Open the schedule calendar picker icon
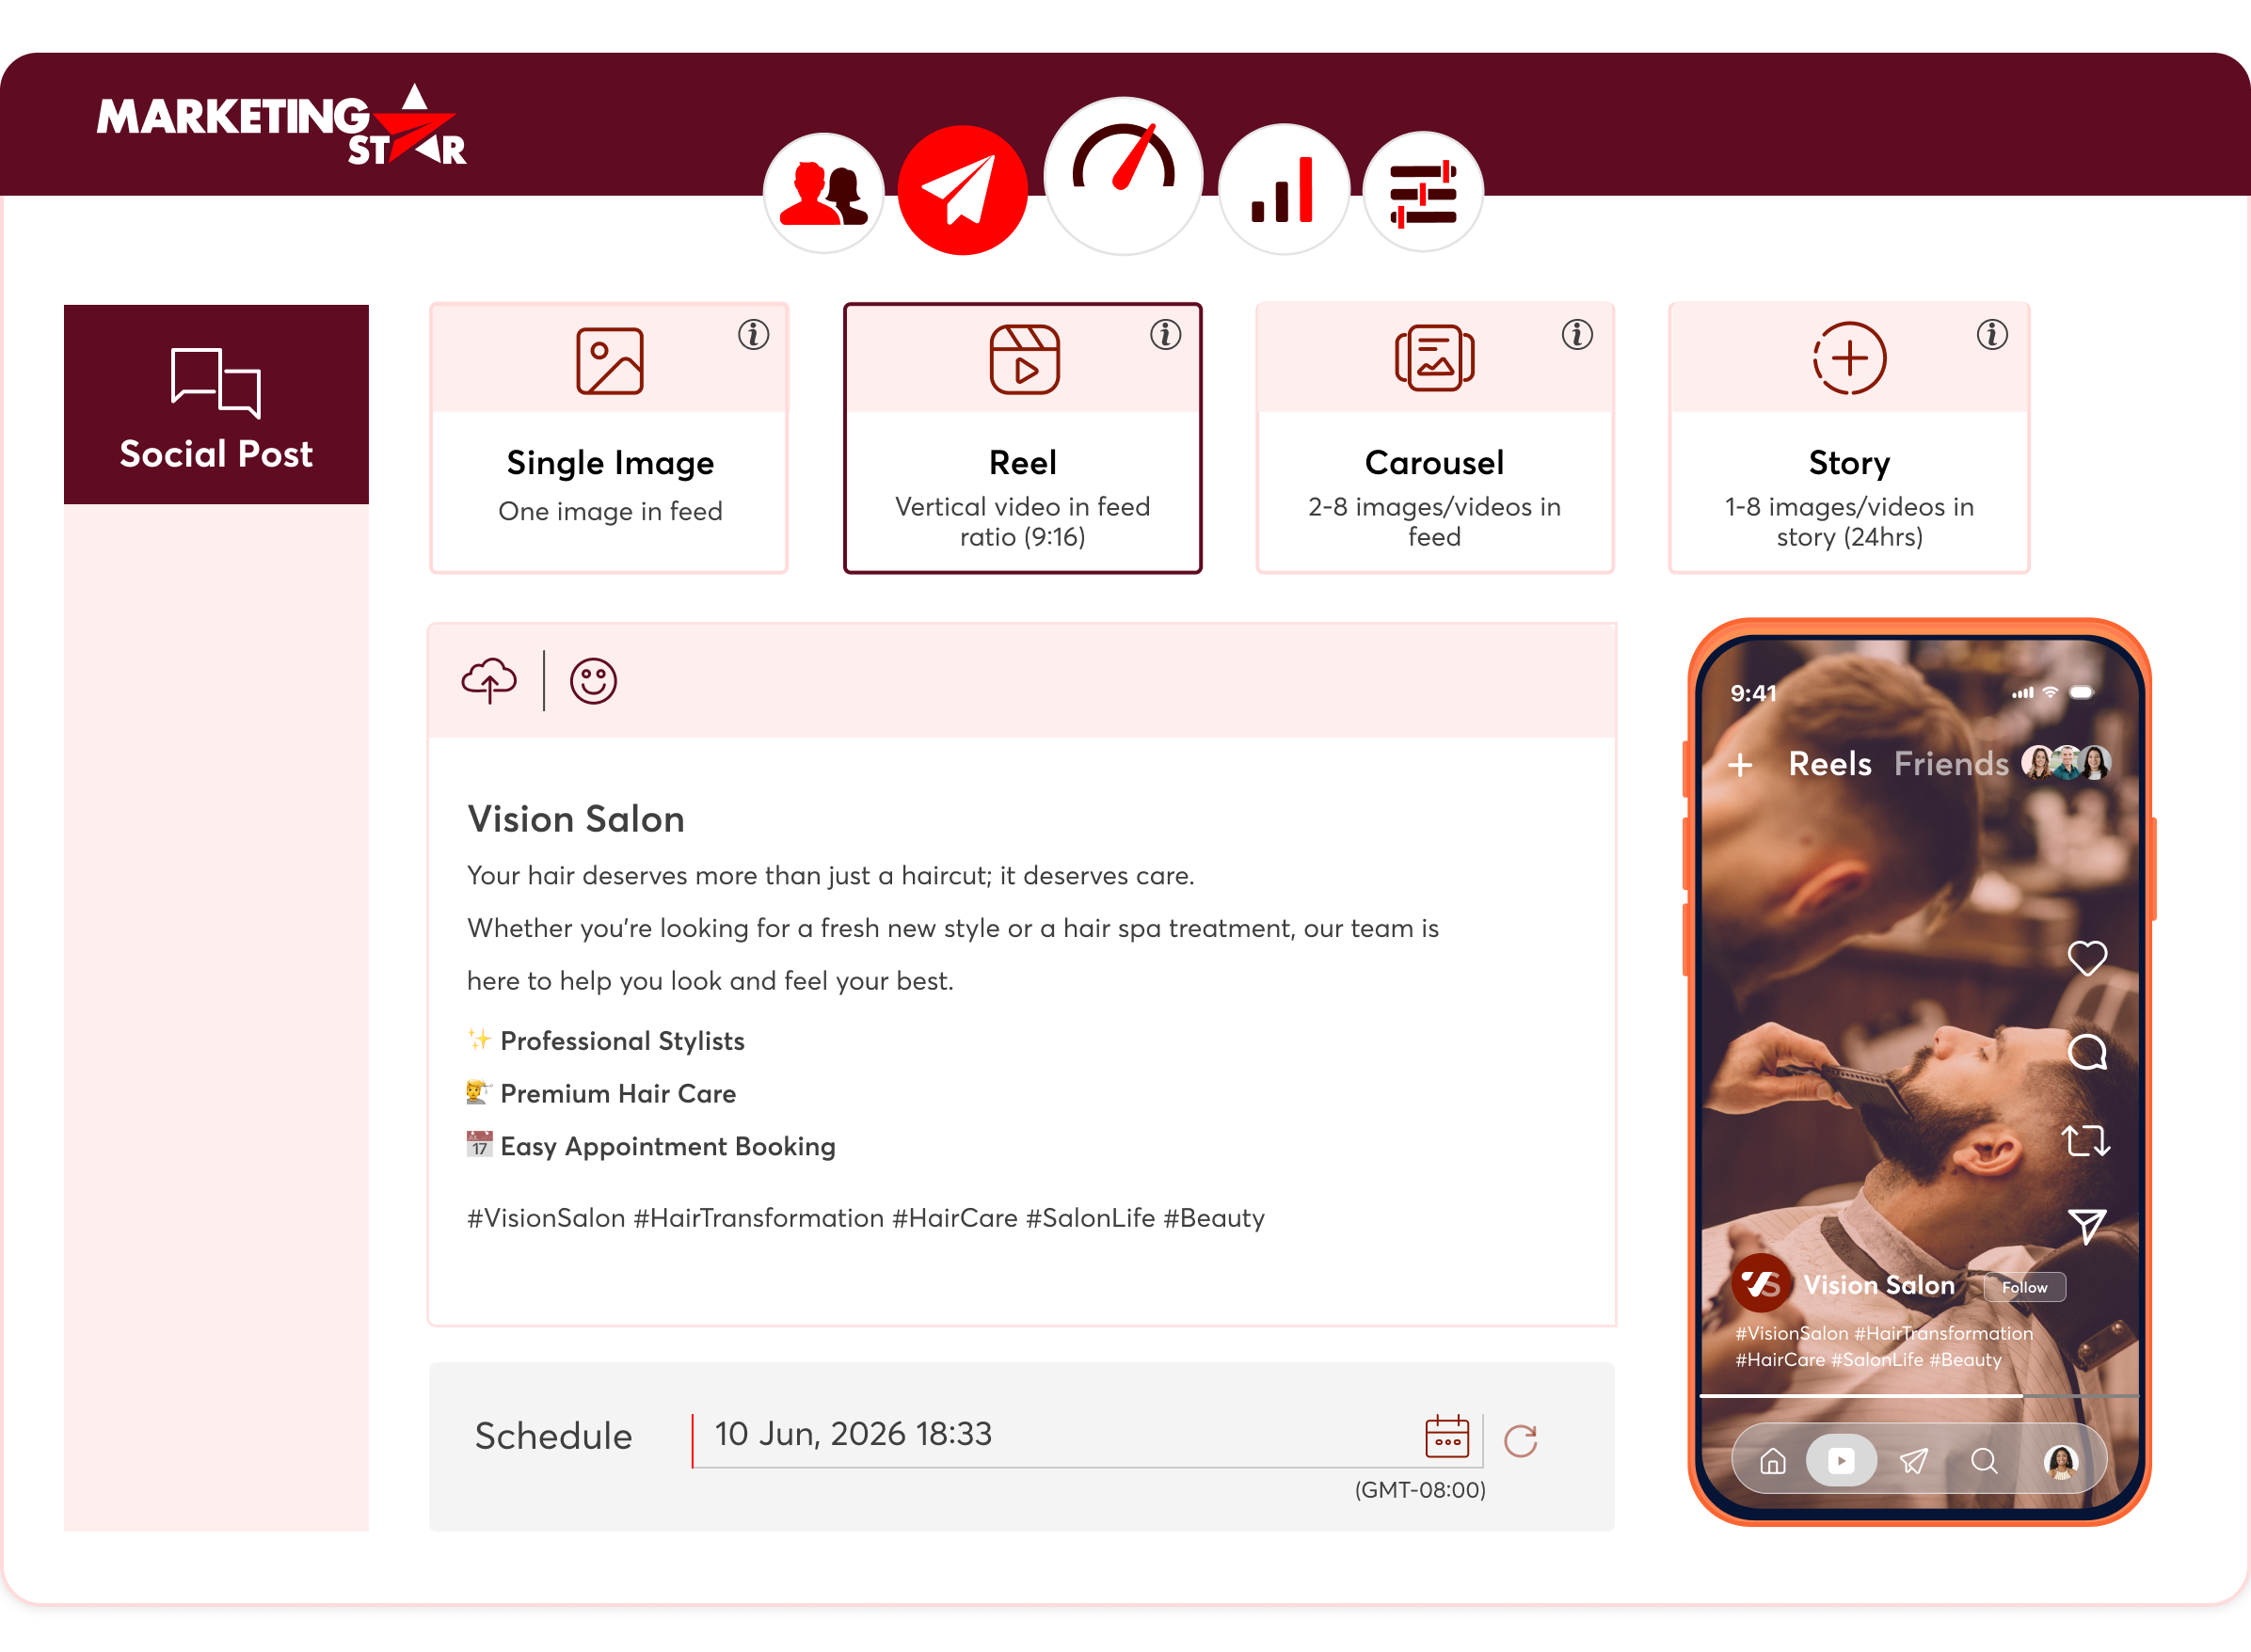This screenshot has width=2251, height=1652. 1447,1437
